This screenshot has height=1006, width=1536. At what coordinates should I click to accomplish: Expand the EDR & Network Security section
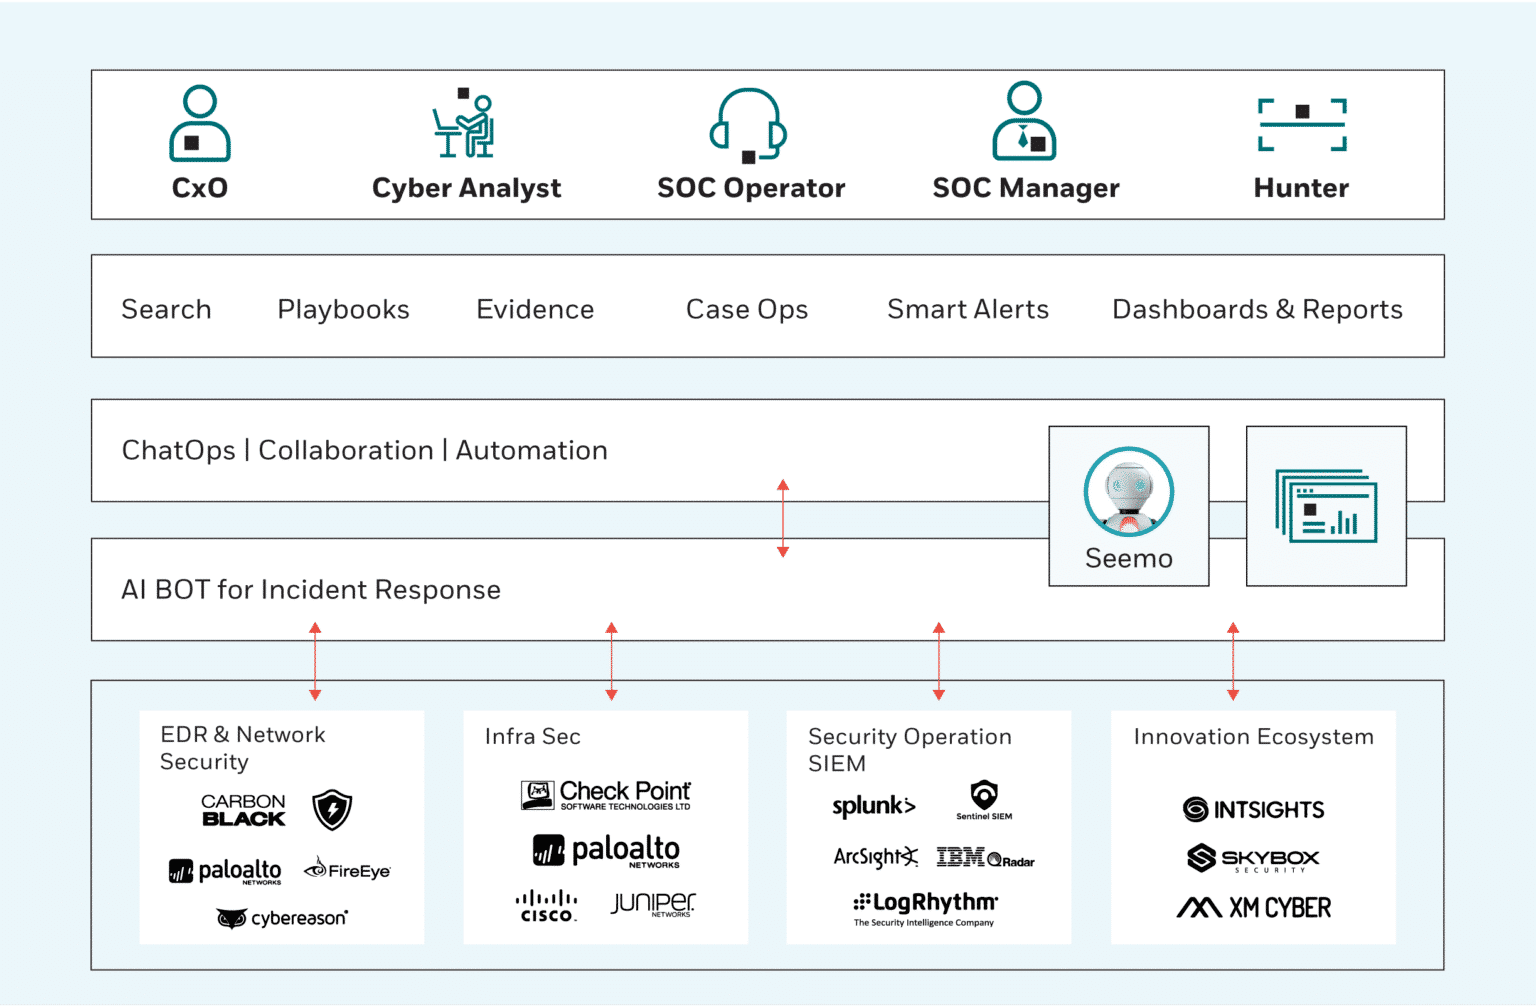[x=281, y=827]
